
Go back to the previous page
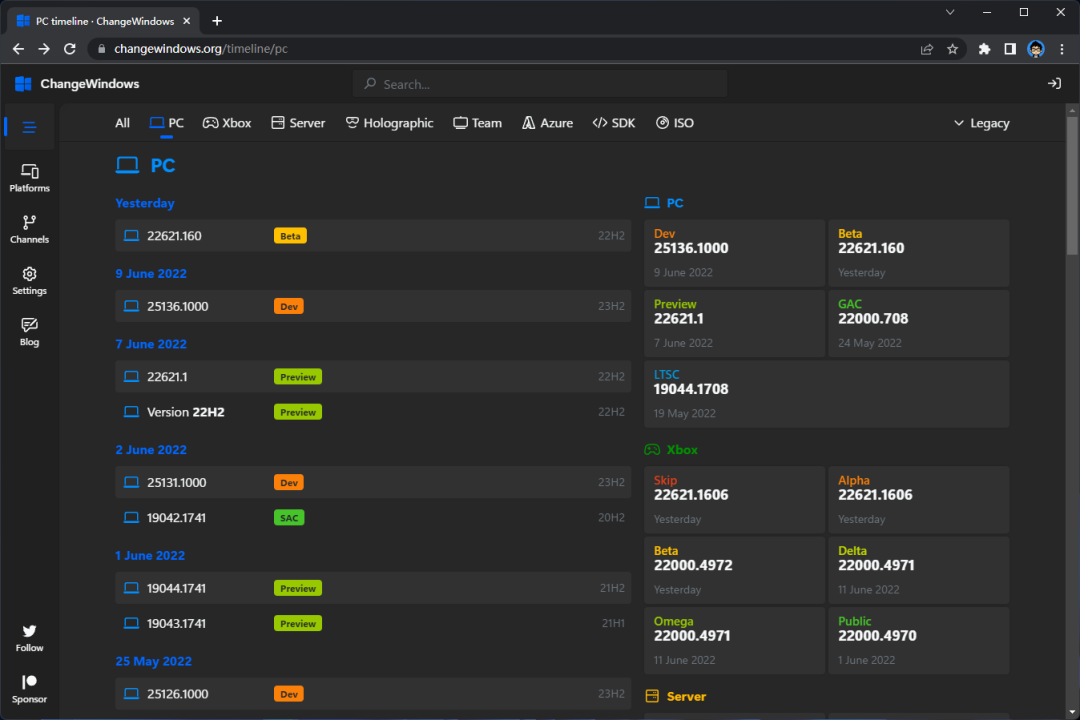point(19,49)
